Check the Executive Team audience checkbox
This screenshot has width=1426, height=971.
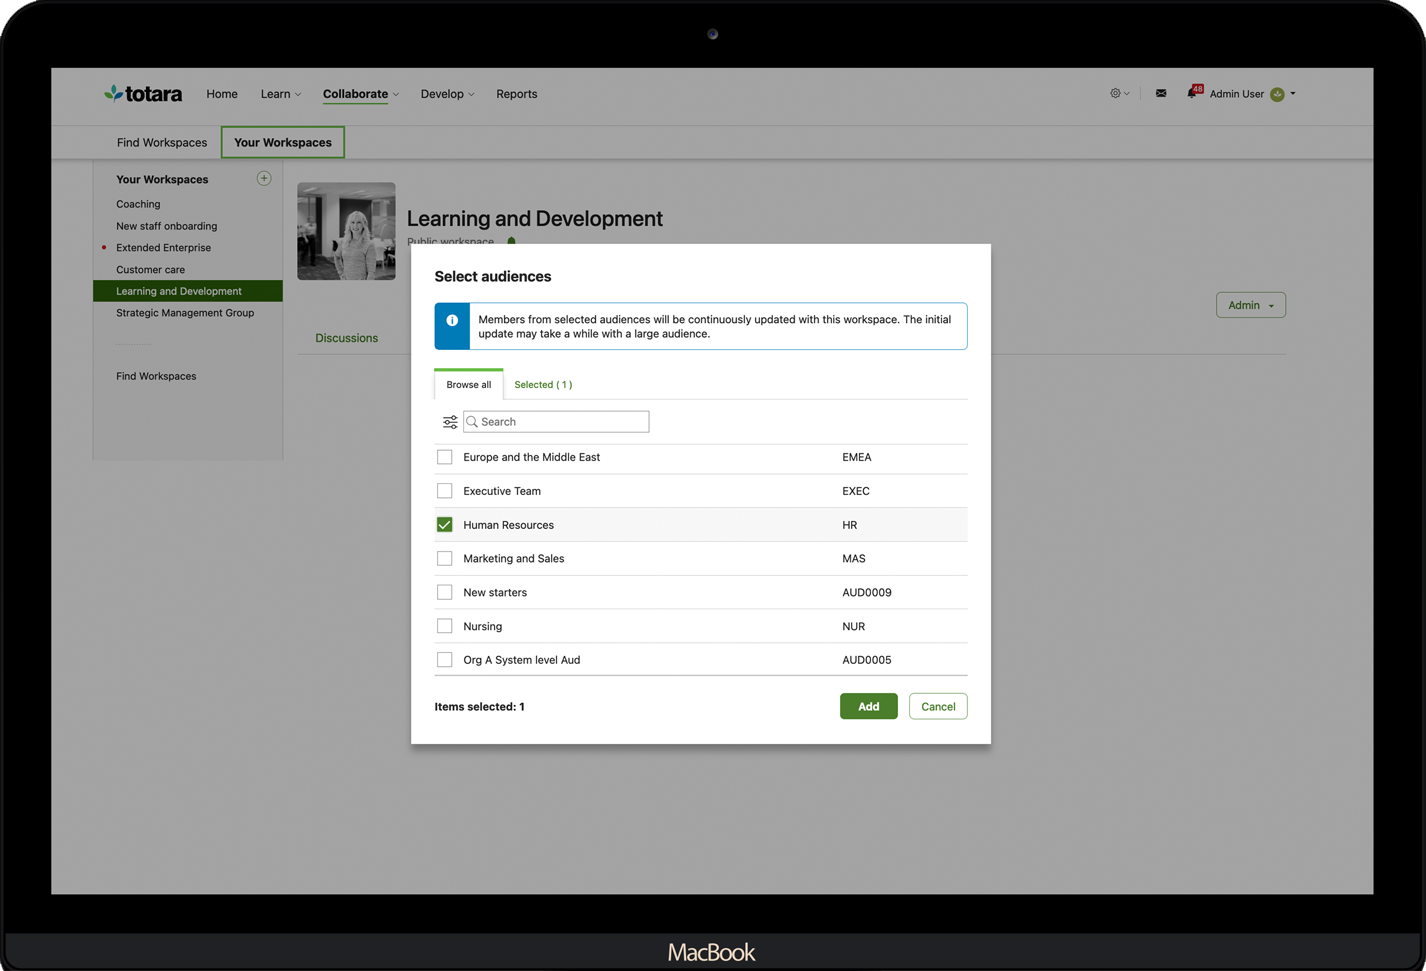444,491
